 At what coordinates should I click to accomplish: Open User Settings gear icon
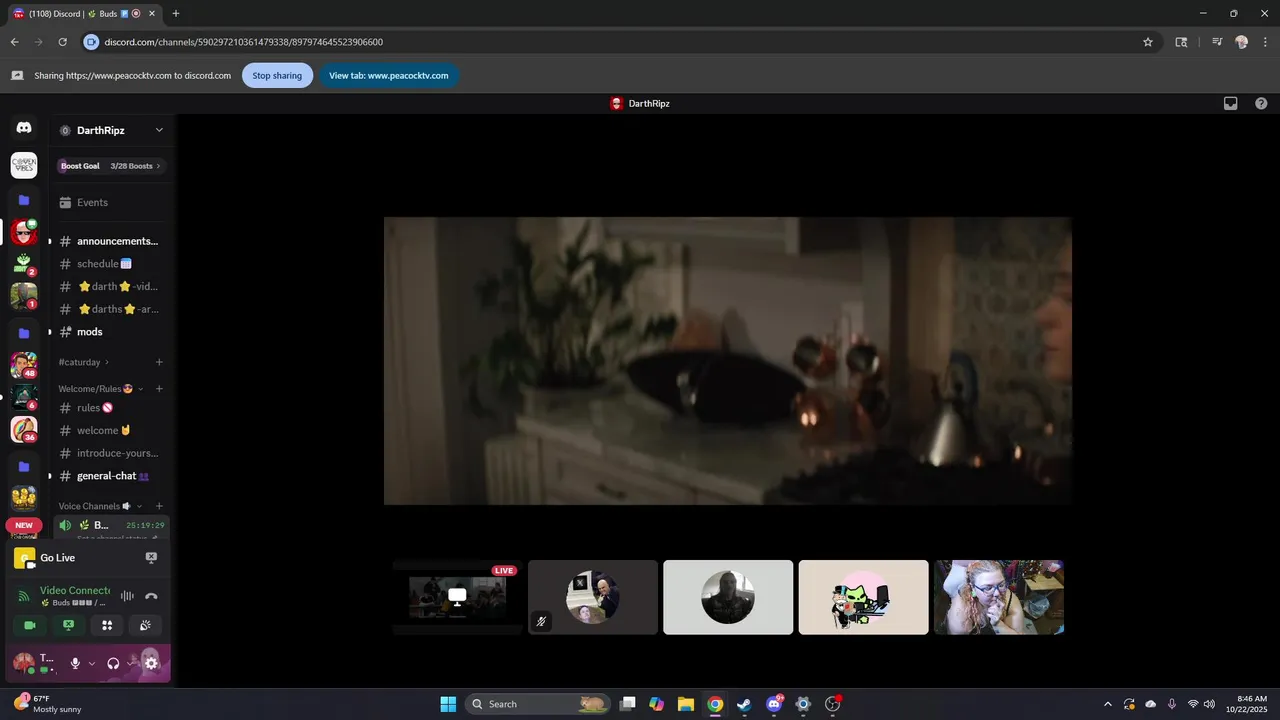click(x=151, y=663)
